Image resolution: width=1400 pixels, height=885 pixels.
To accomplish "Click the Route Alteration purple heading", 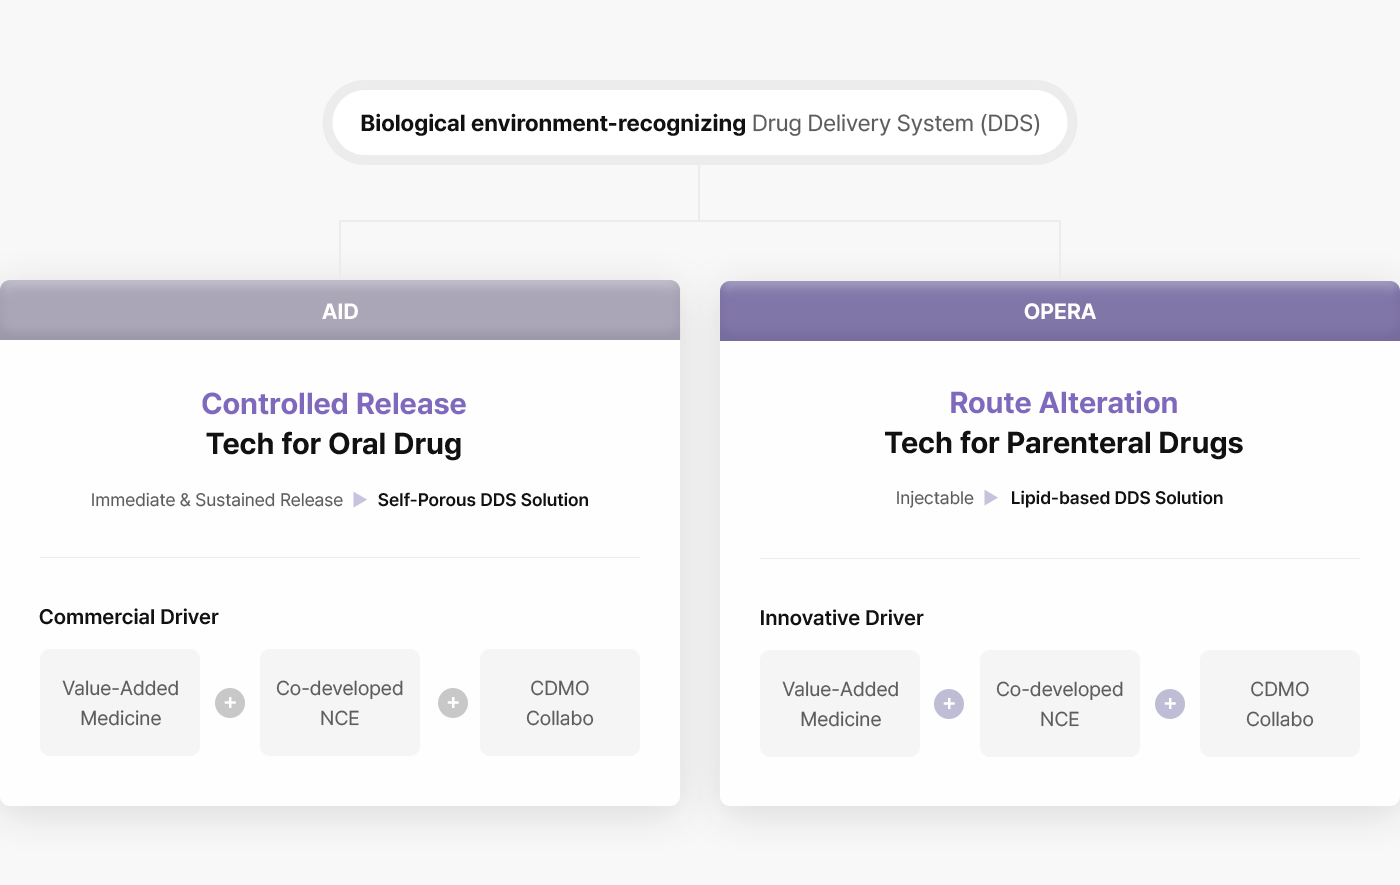I will pyautogui.click(x=1063, y=403).
